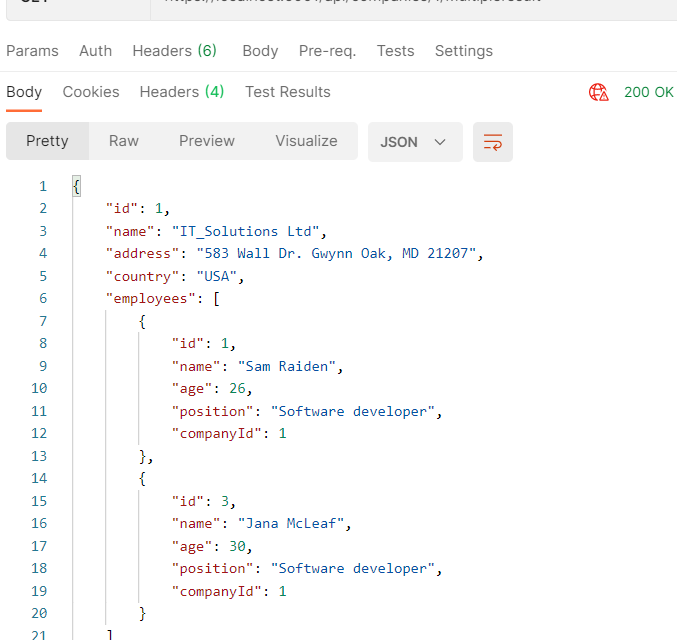Click the 200 OK status label
677x640 pixels.
point(648,92)
